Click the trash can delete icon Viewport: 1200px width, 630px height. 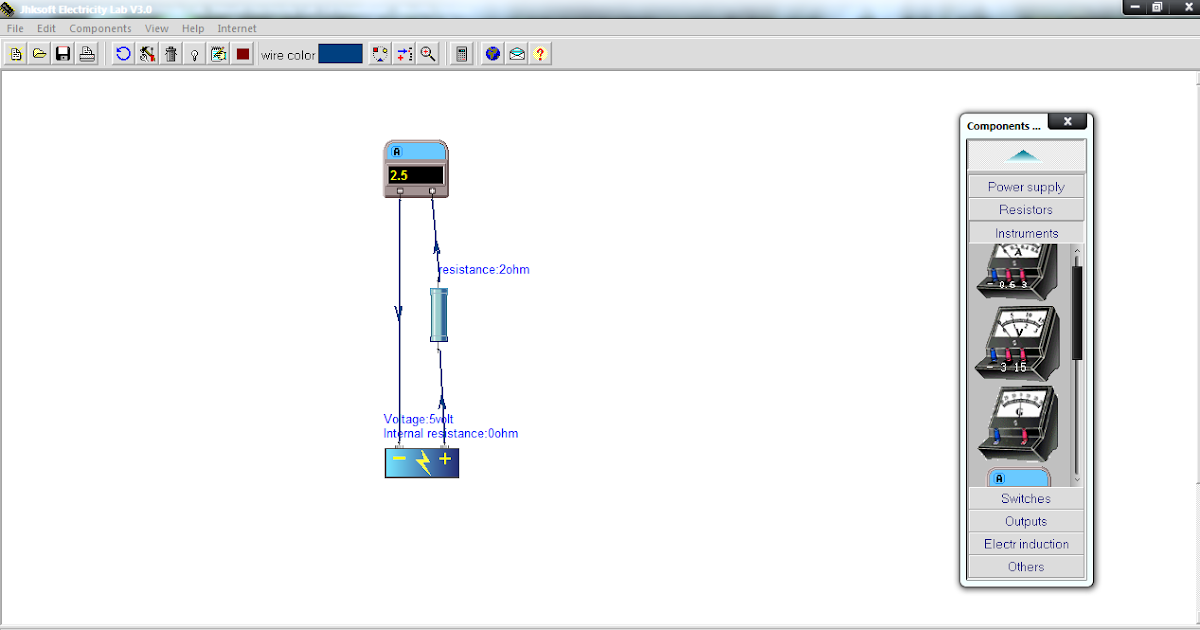[170, 53]
